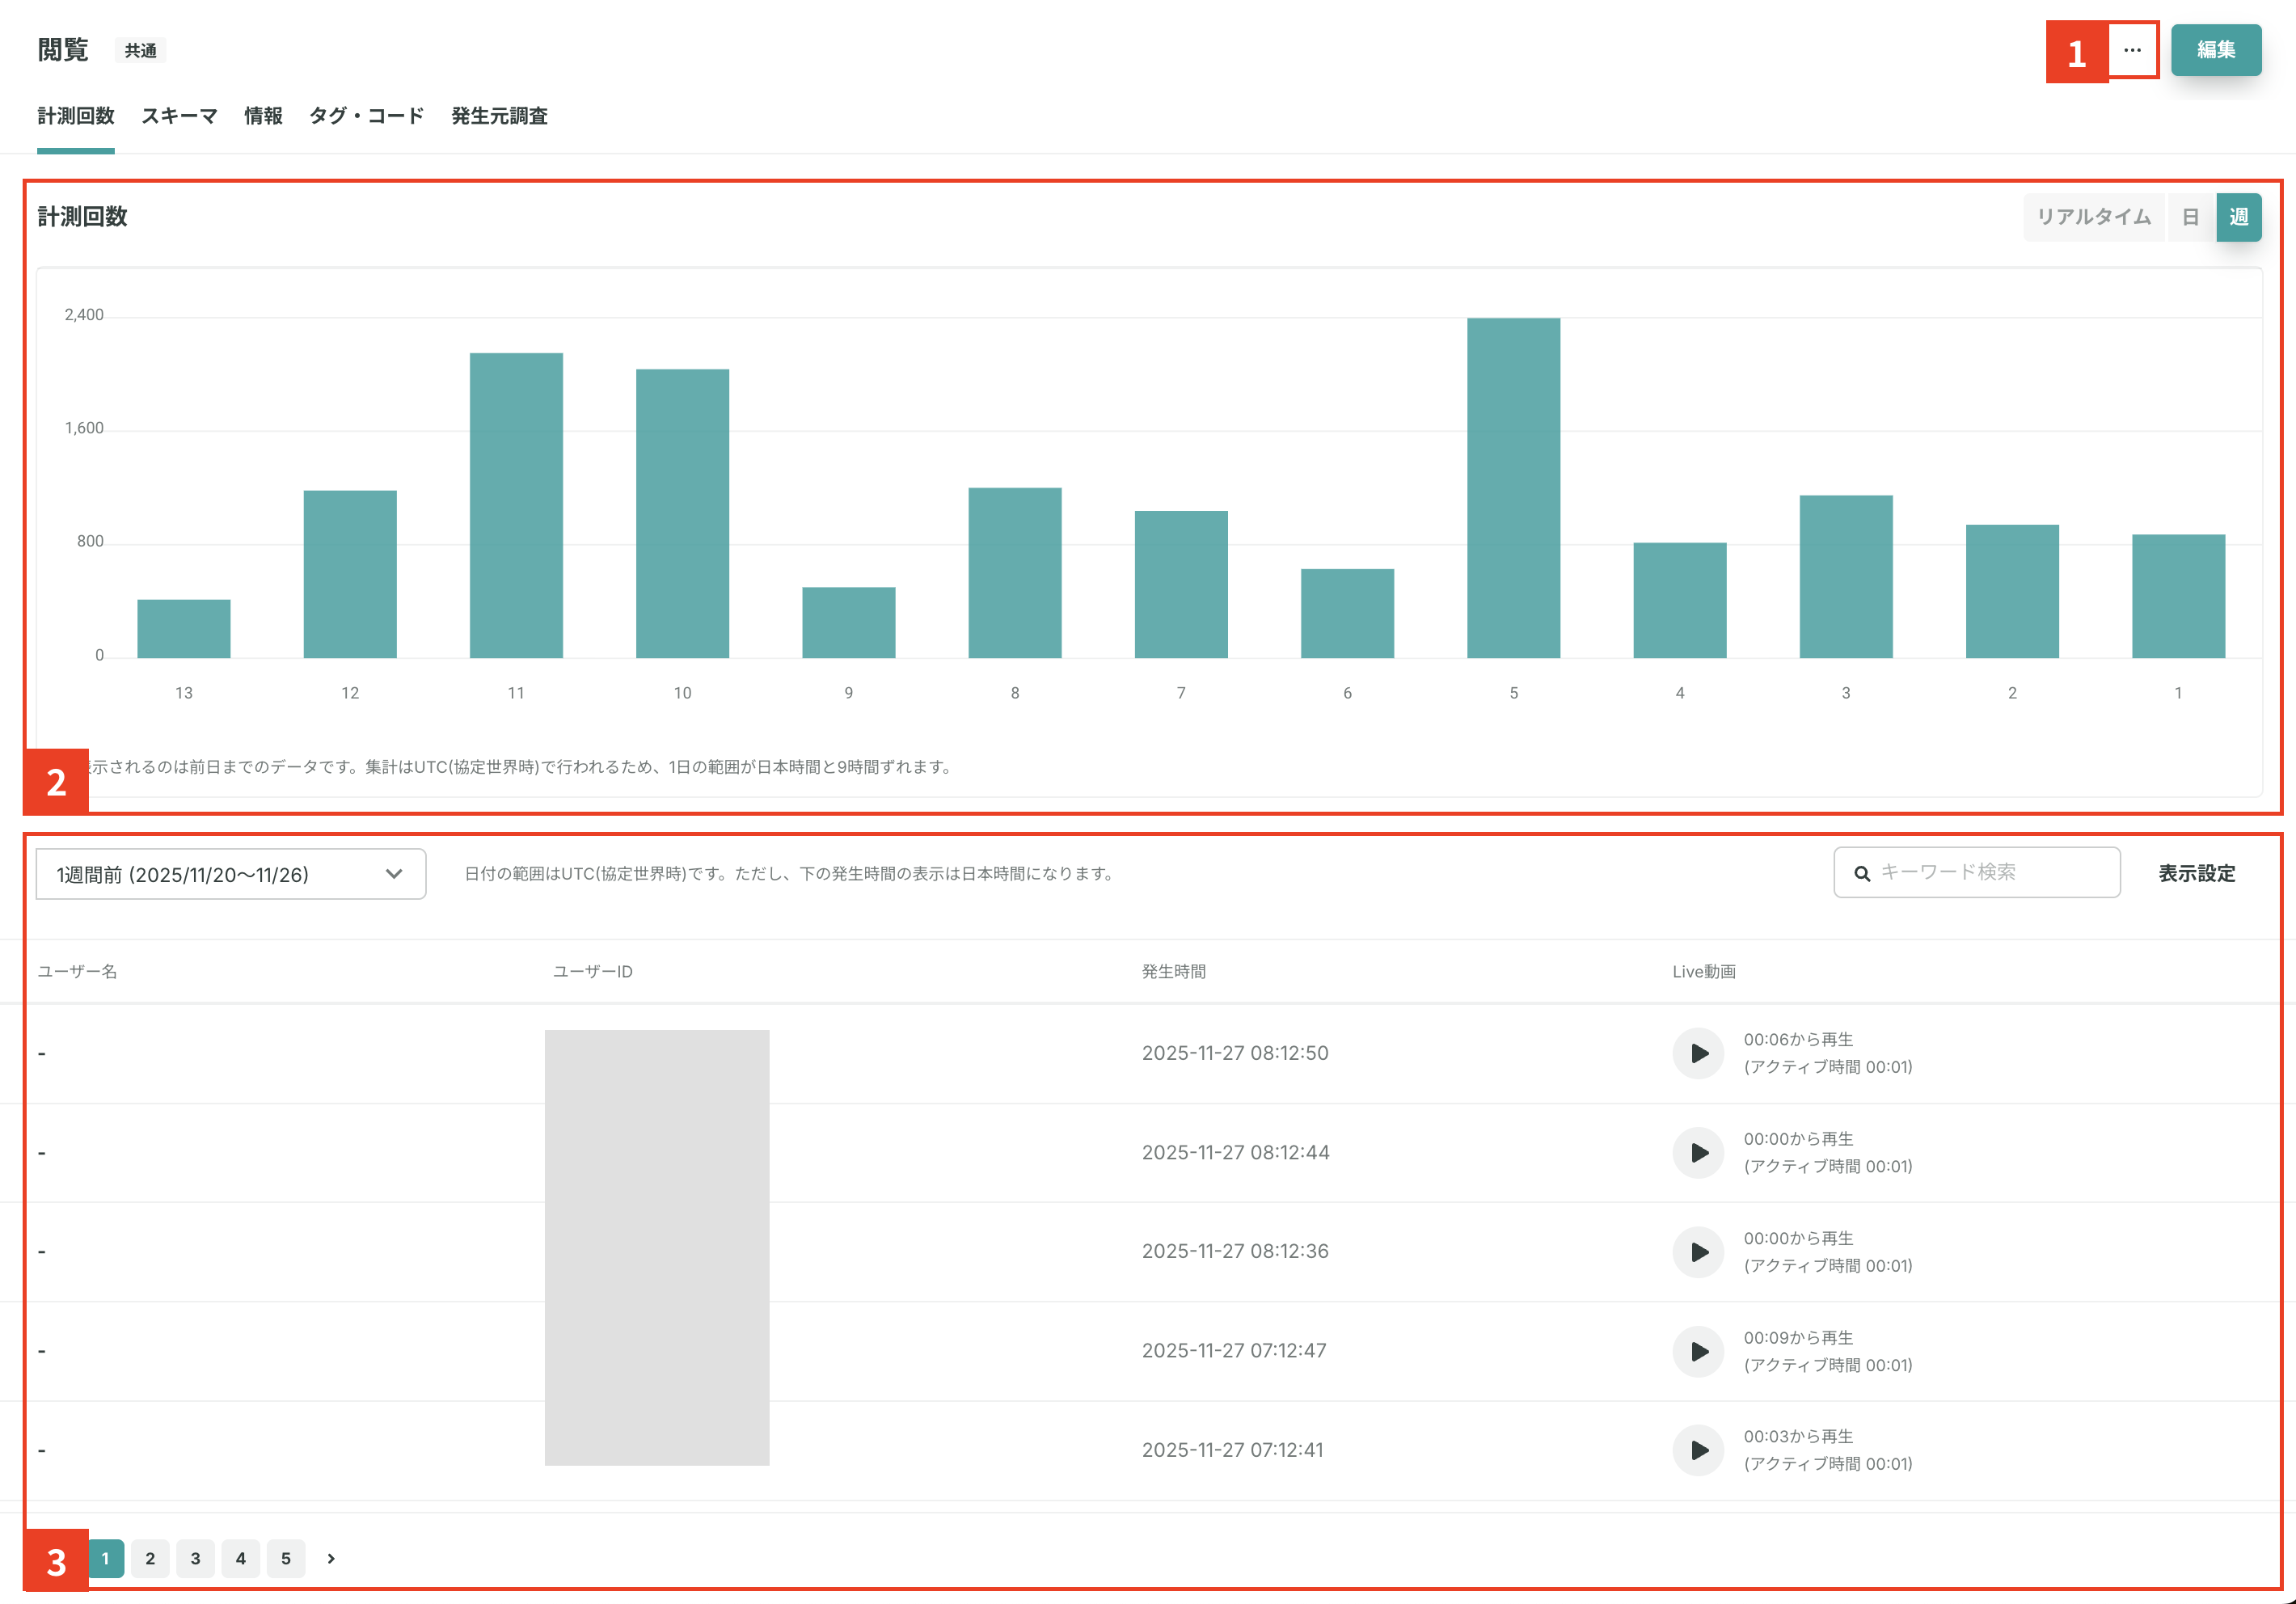2296x1604 pixels.
Task: Click the 編集 edit button
Action: click(x=2215, y=50)
